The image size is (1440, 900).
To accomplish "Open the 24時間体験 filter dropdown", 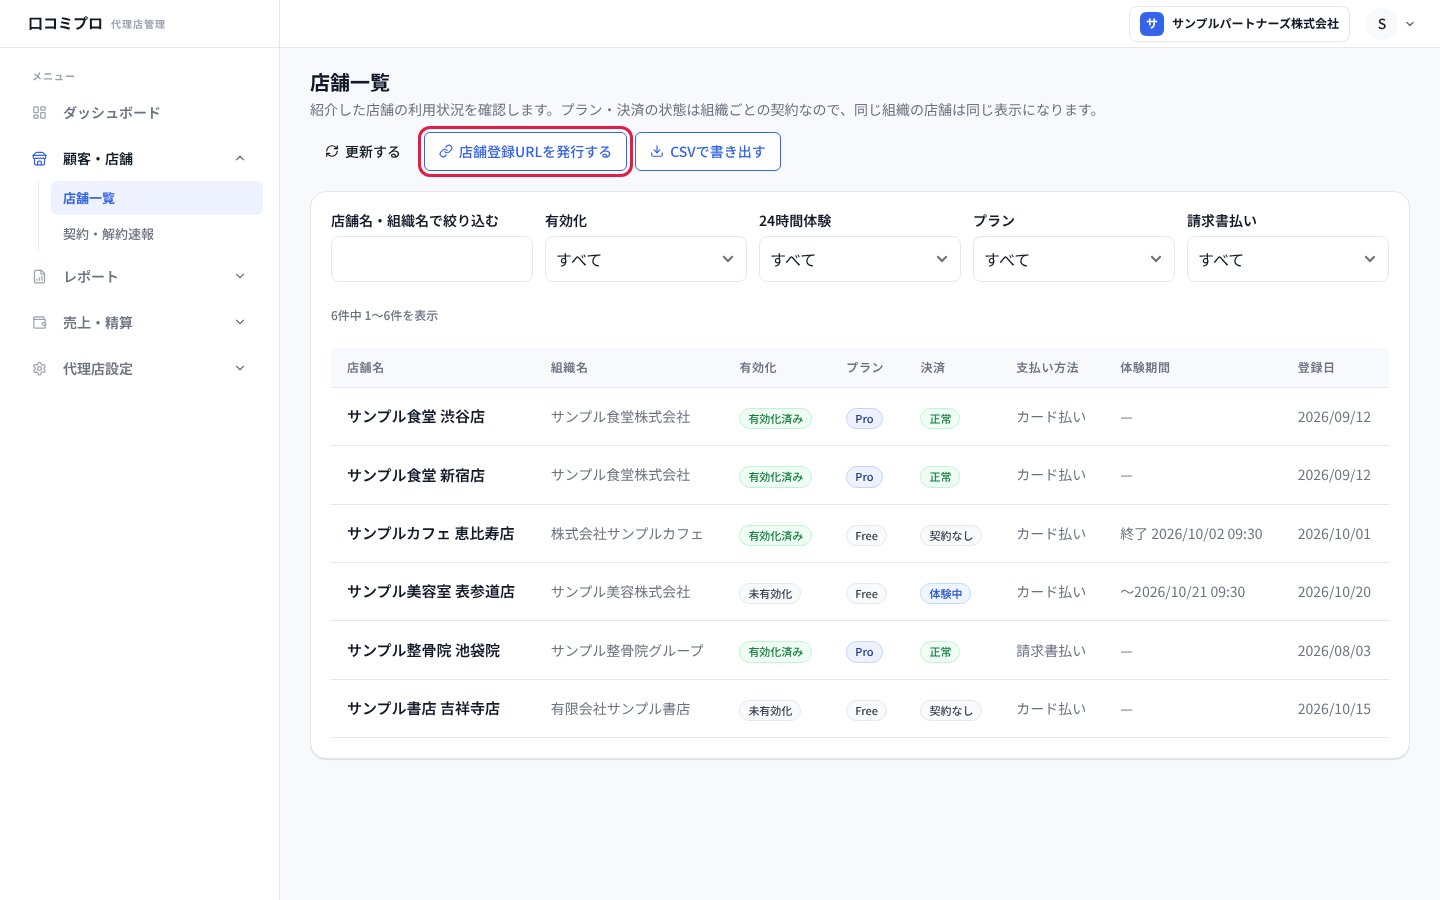I will tap(860, 259).
